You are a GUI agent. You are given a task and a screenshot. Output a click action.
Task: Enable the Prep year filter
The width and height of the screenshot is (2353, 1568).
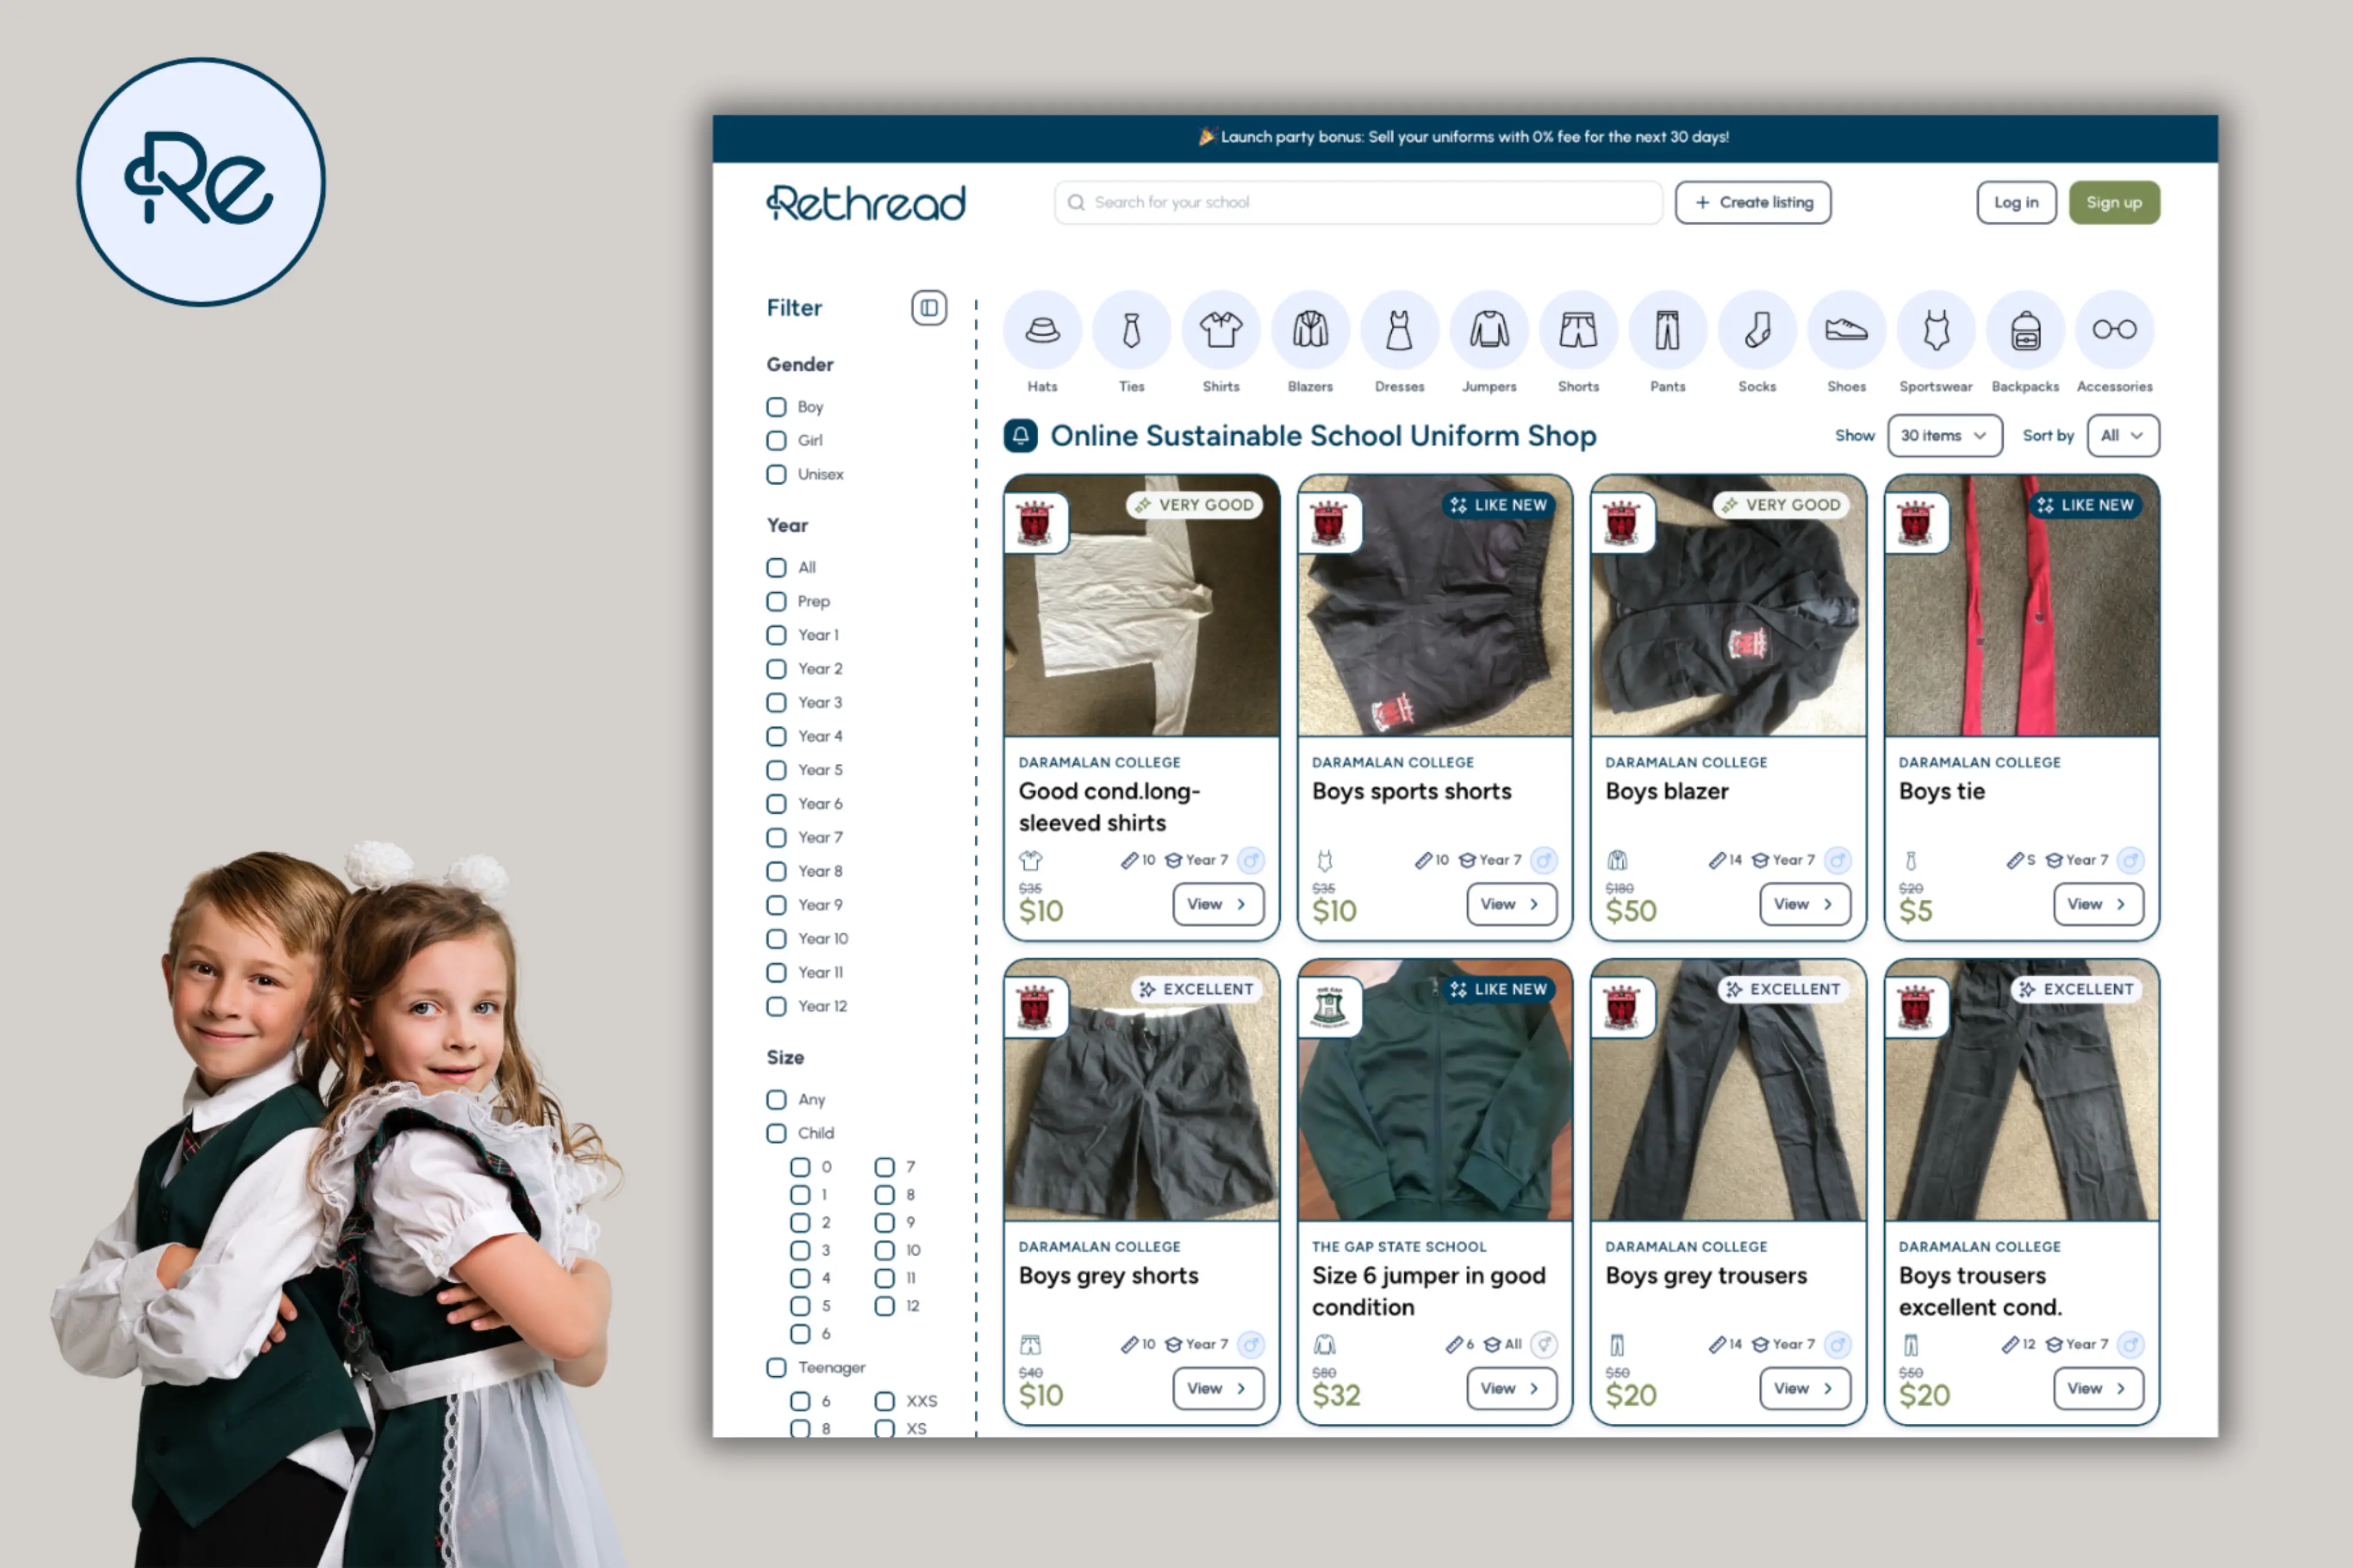(776, 601)
